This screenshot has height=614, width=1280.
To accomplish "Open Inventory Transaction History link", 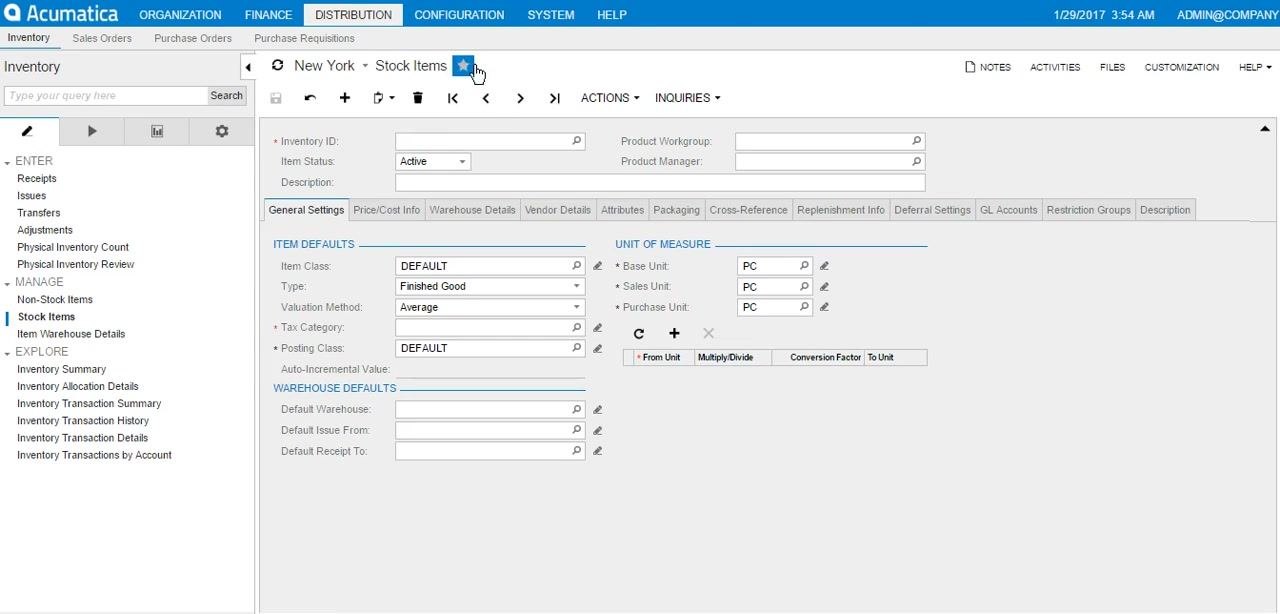I will [83, 421].
